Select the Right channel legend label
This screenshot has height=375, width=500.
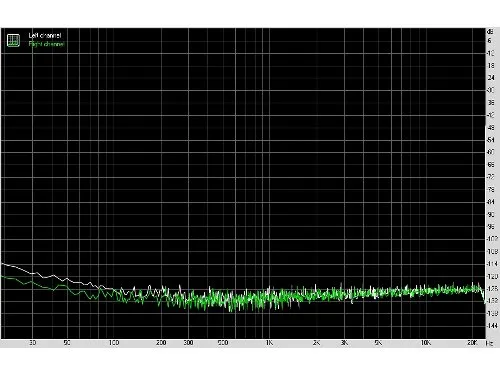point(46,44)
